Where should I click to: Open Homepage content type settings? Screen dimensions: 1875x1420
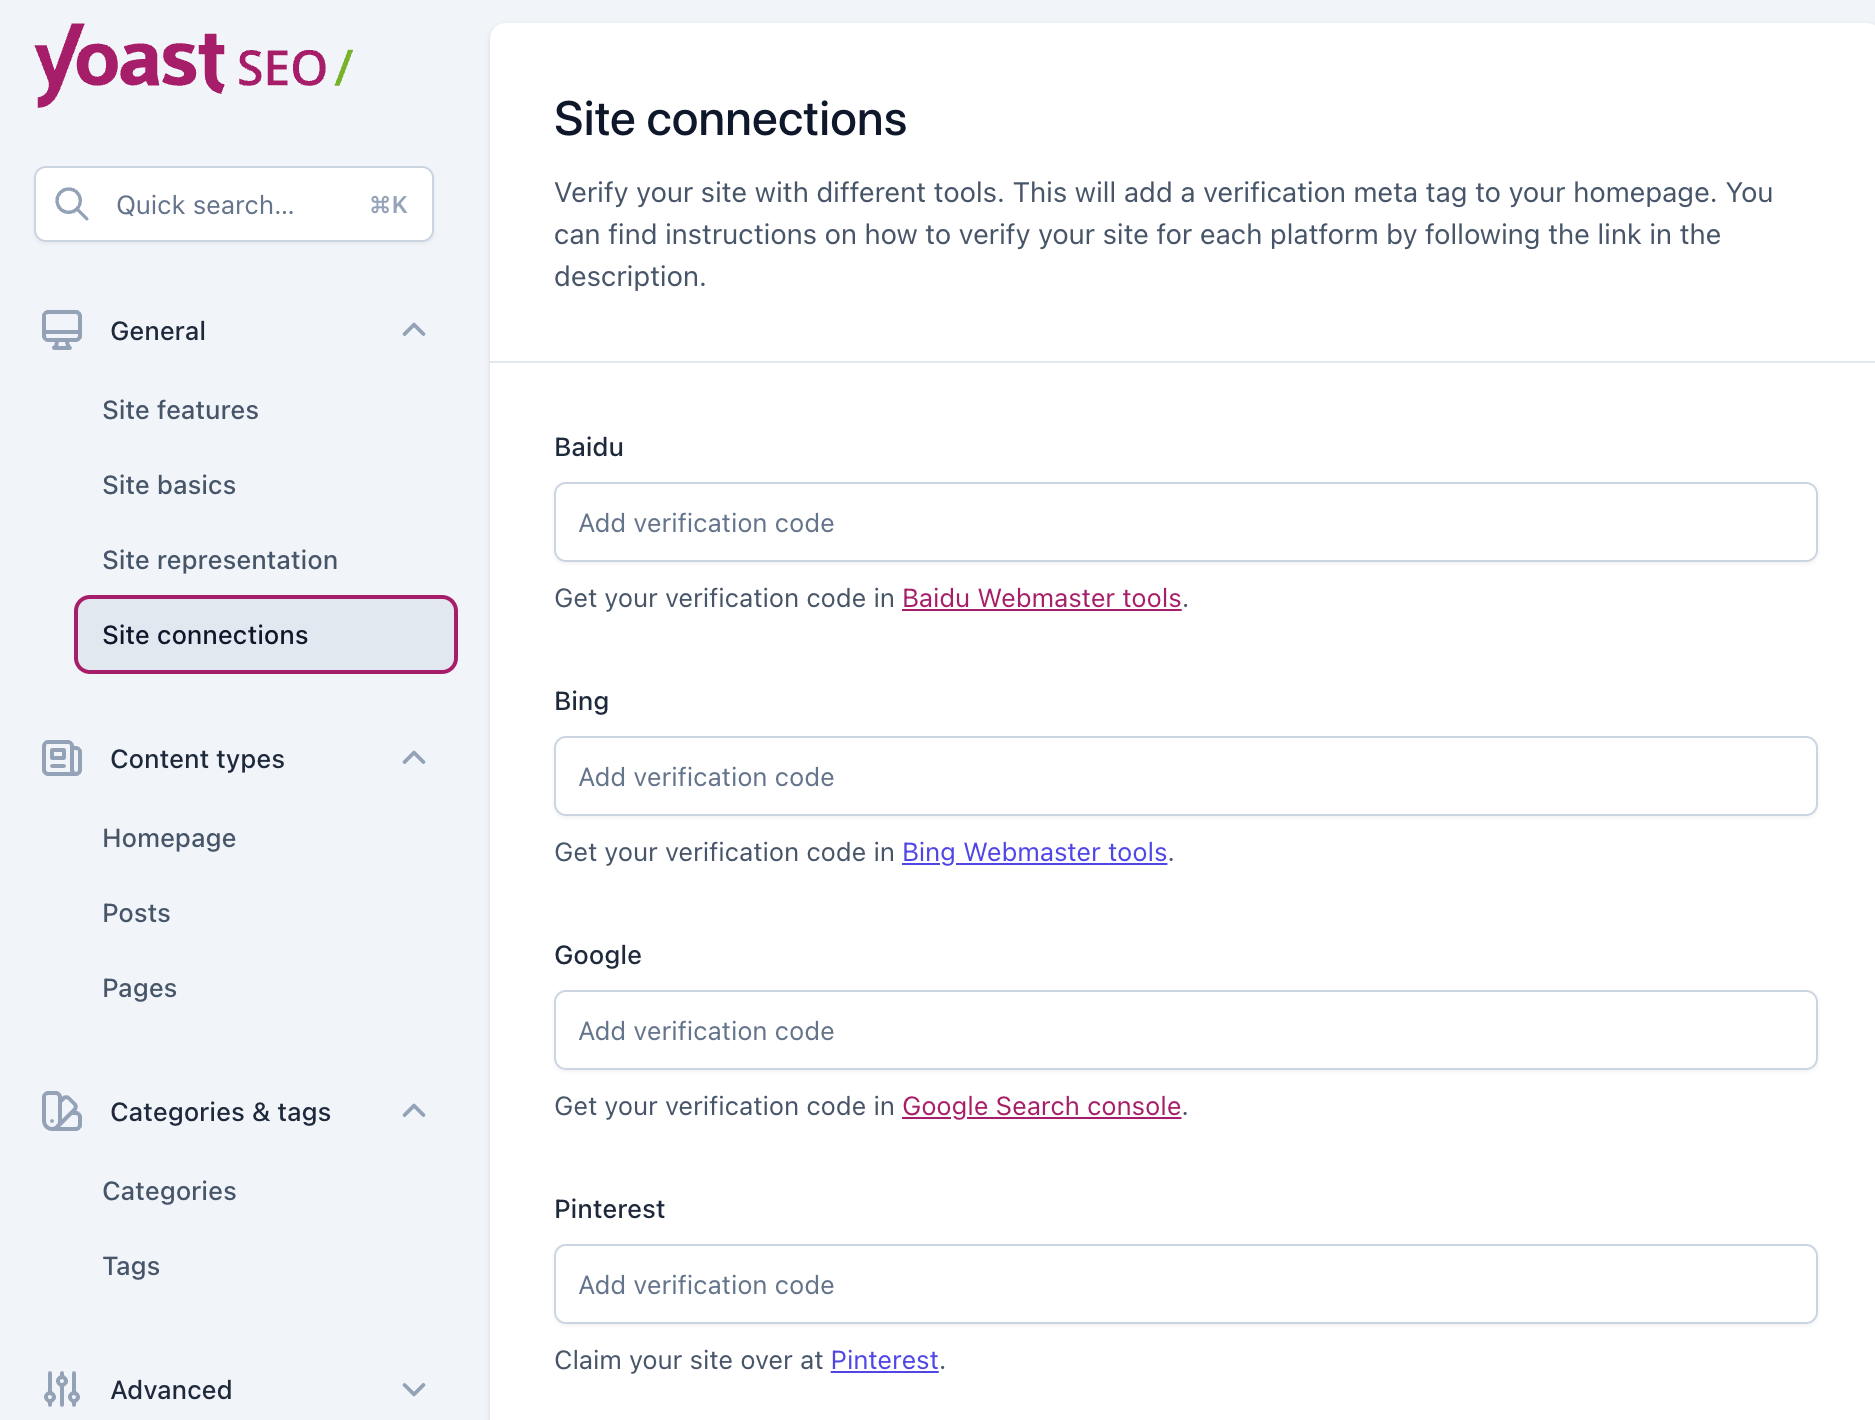tap(169, 838)
